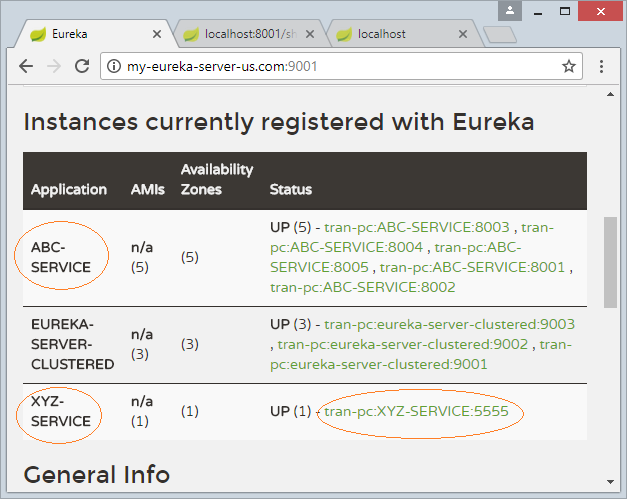Click the 'UP (5)' status text
The height and width of the screenshot is (499, 627).
click(290, 228)
